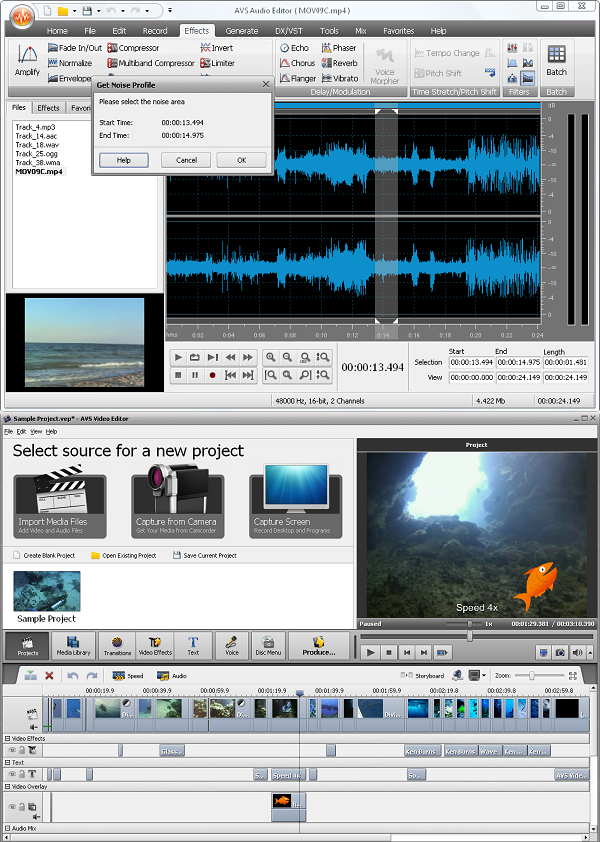Click the red record button in Audio Editor

click(212, 375)
